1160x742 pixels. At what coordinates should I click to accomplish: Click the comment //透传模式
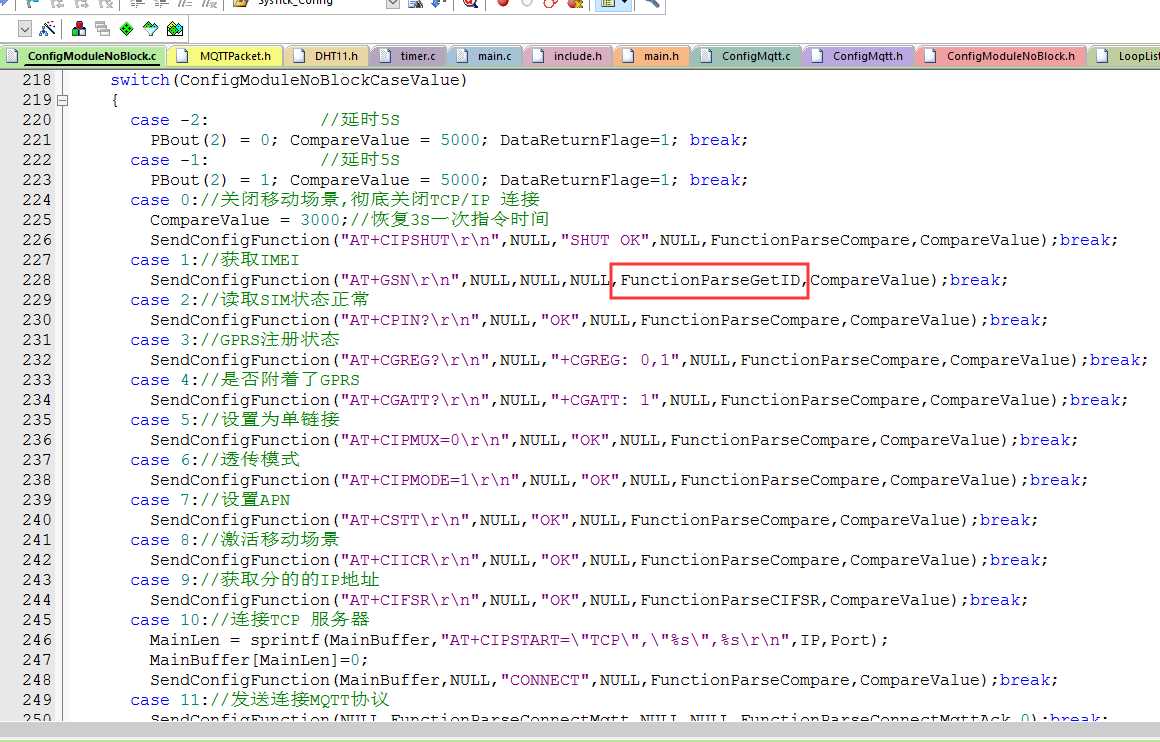click(250, 459)
